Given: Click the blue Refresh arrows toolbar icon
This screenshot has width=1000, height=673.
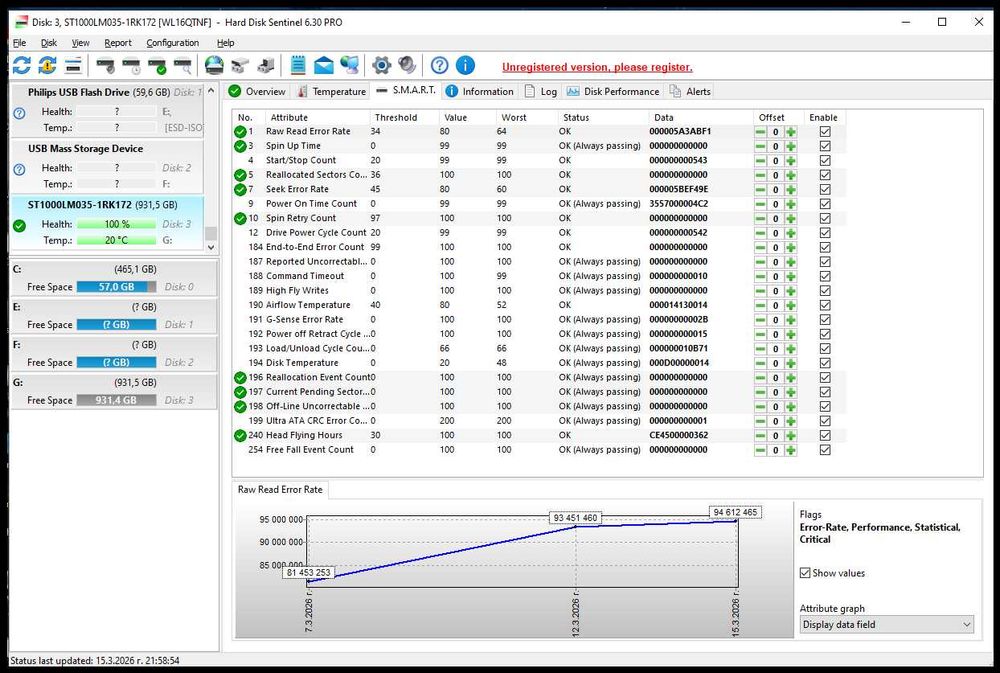Looking at the screenshot, I should pos(21,66).
